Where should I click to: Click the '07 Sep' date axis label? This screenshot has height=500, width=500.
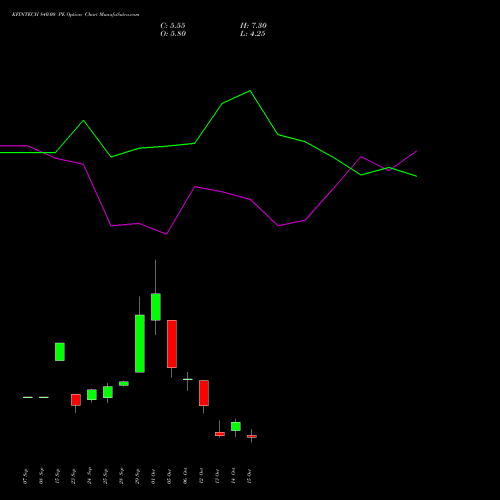pos(26,476)
